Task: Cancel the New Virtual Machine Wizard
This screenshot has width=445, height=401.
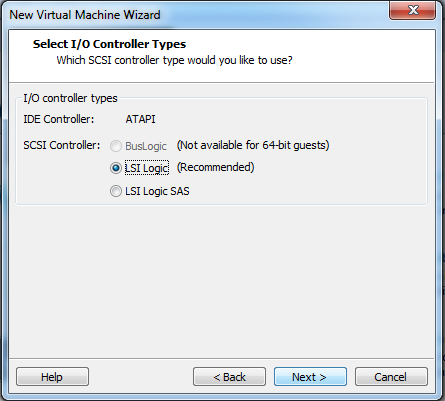Action: tap(391, 377)
